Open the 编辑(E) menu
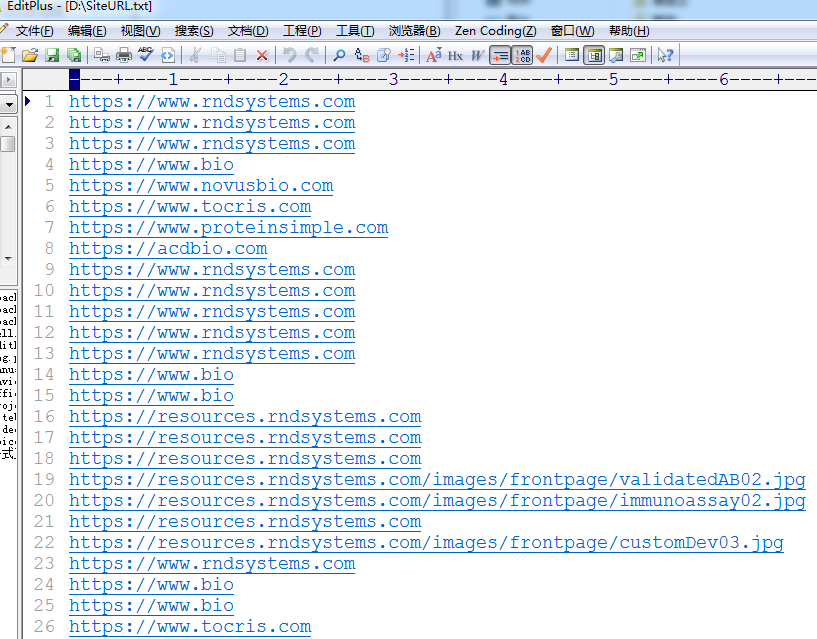 (87, 31)
